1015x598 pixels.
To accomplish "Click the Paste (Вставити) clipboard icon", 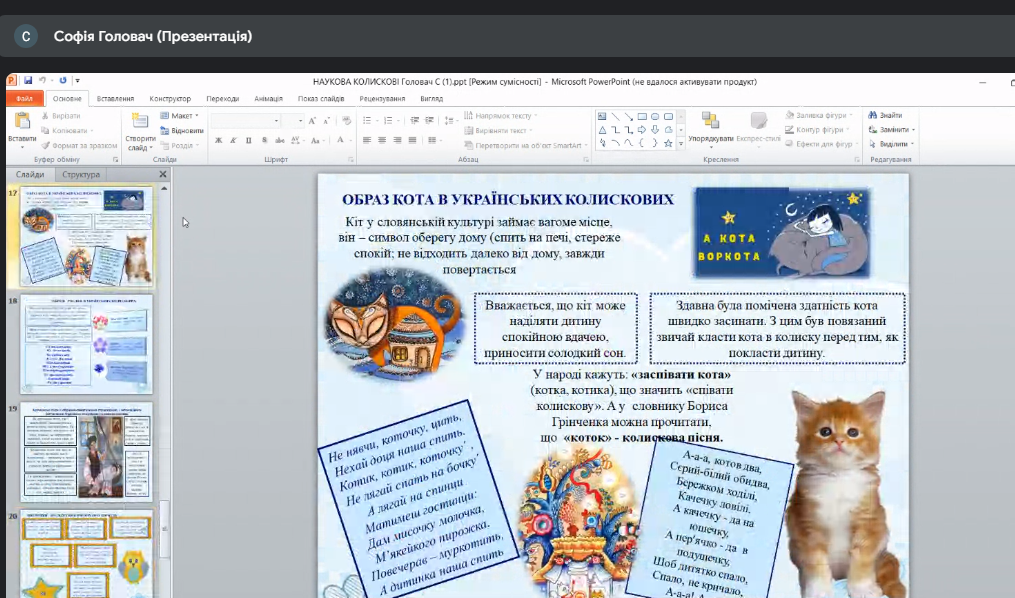I will pos(22,123).
